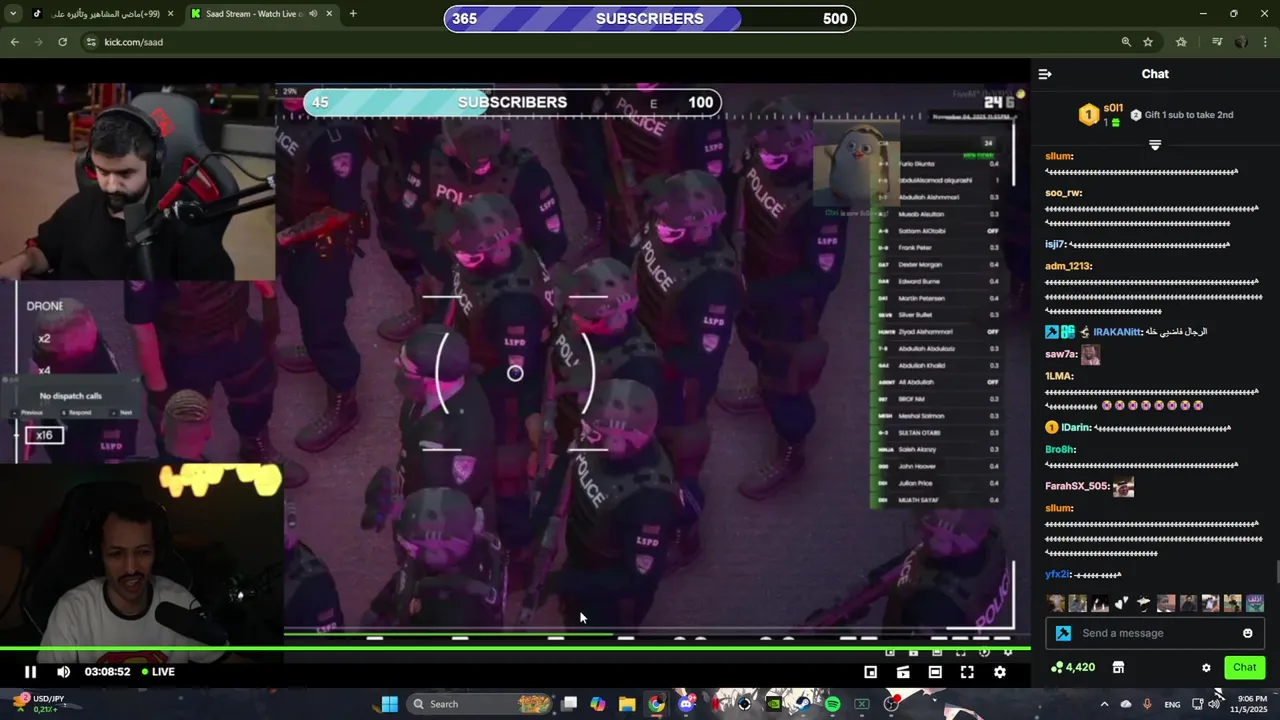Bookmark this page with star icon
Viewport: 1280px width, 720px height.
[1148, 42]
